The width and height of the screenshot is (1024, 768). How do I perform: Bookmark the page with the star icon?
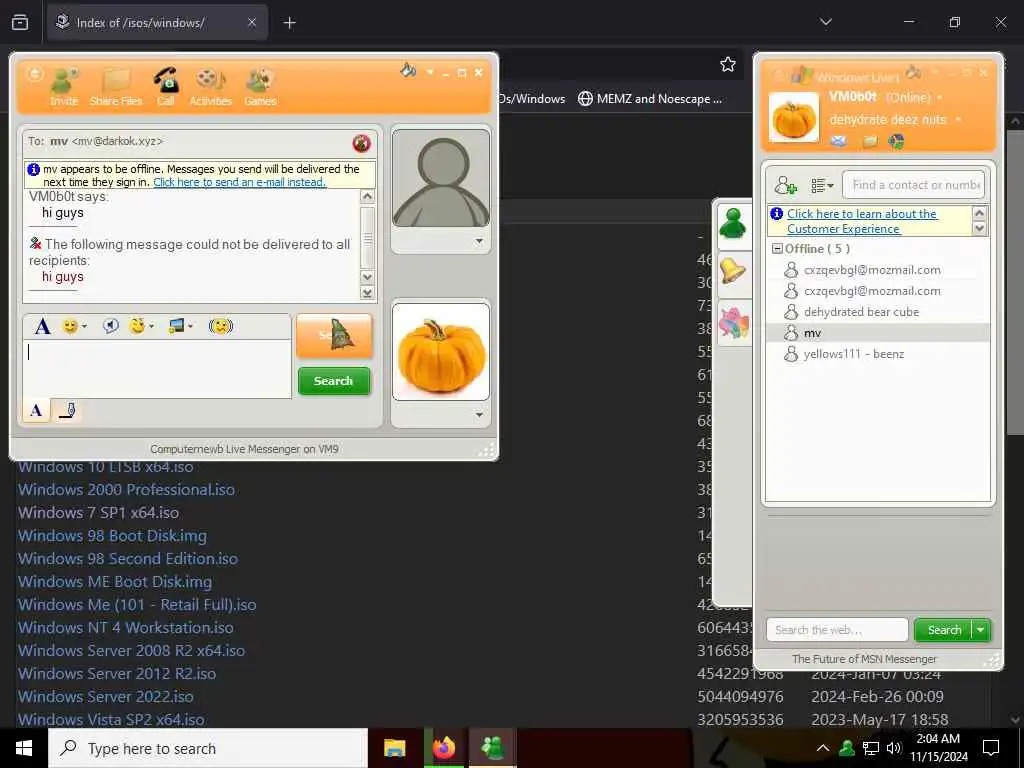728,64
